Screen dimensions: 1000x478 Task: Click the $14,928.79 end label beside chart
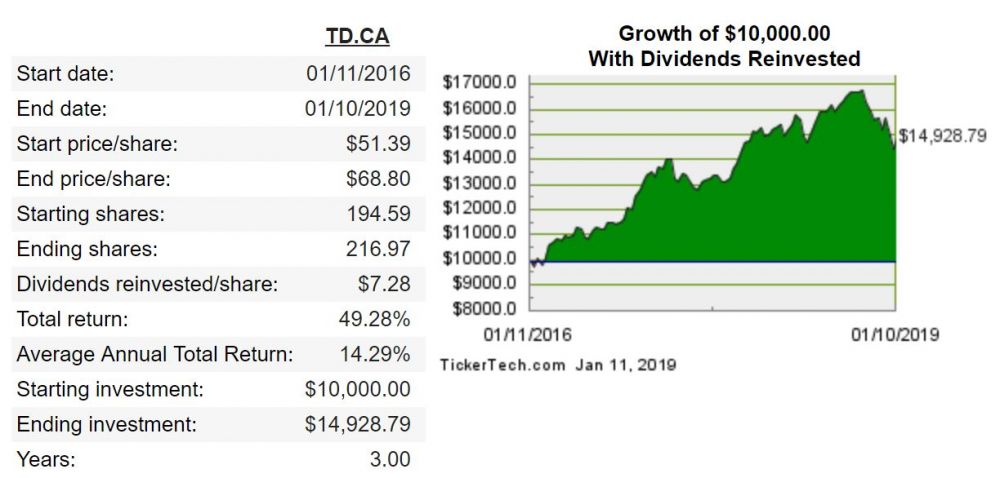click(943, 135)
